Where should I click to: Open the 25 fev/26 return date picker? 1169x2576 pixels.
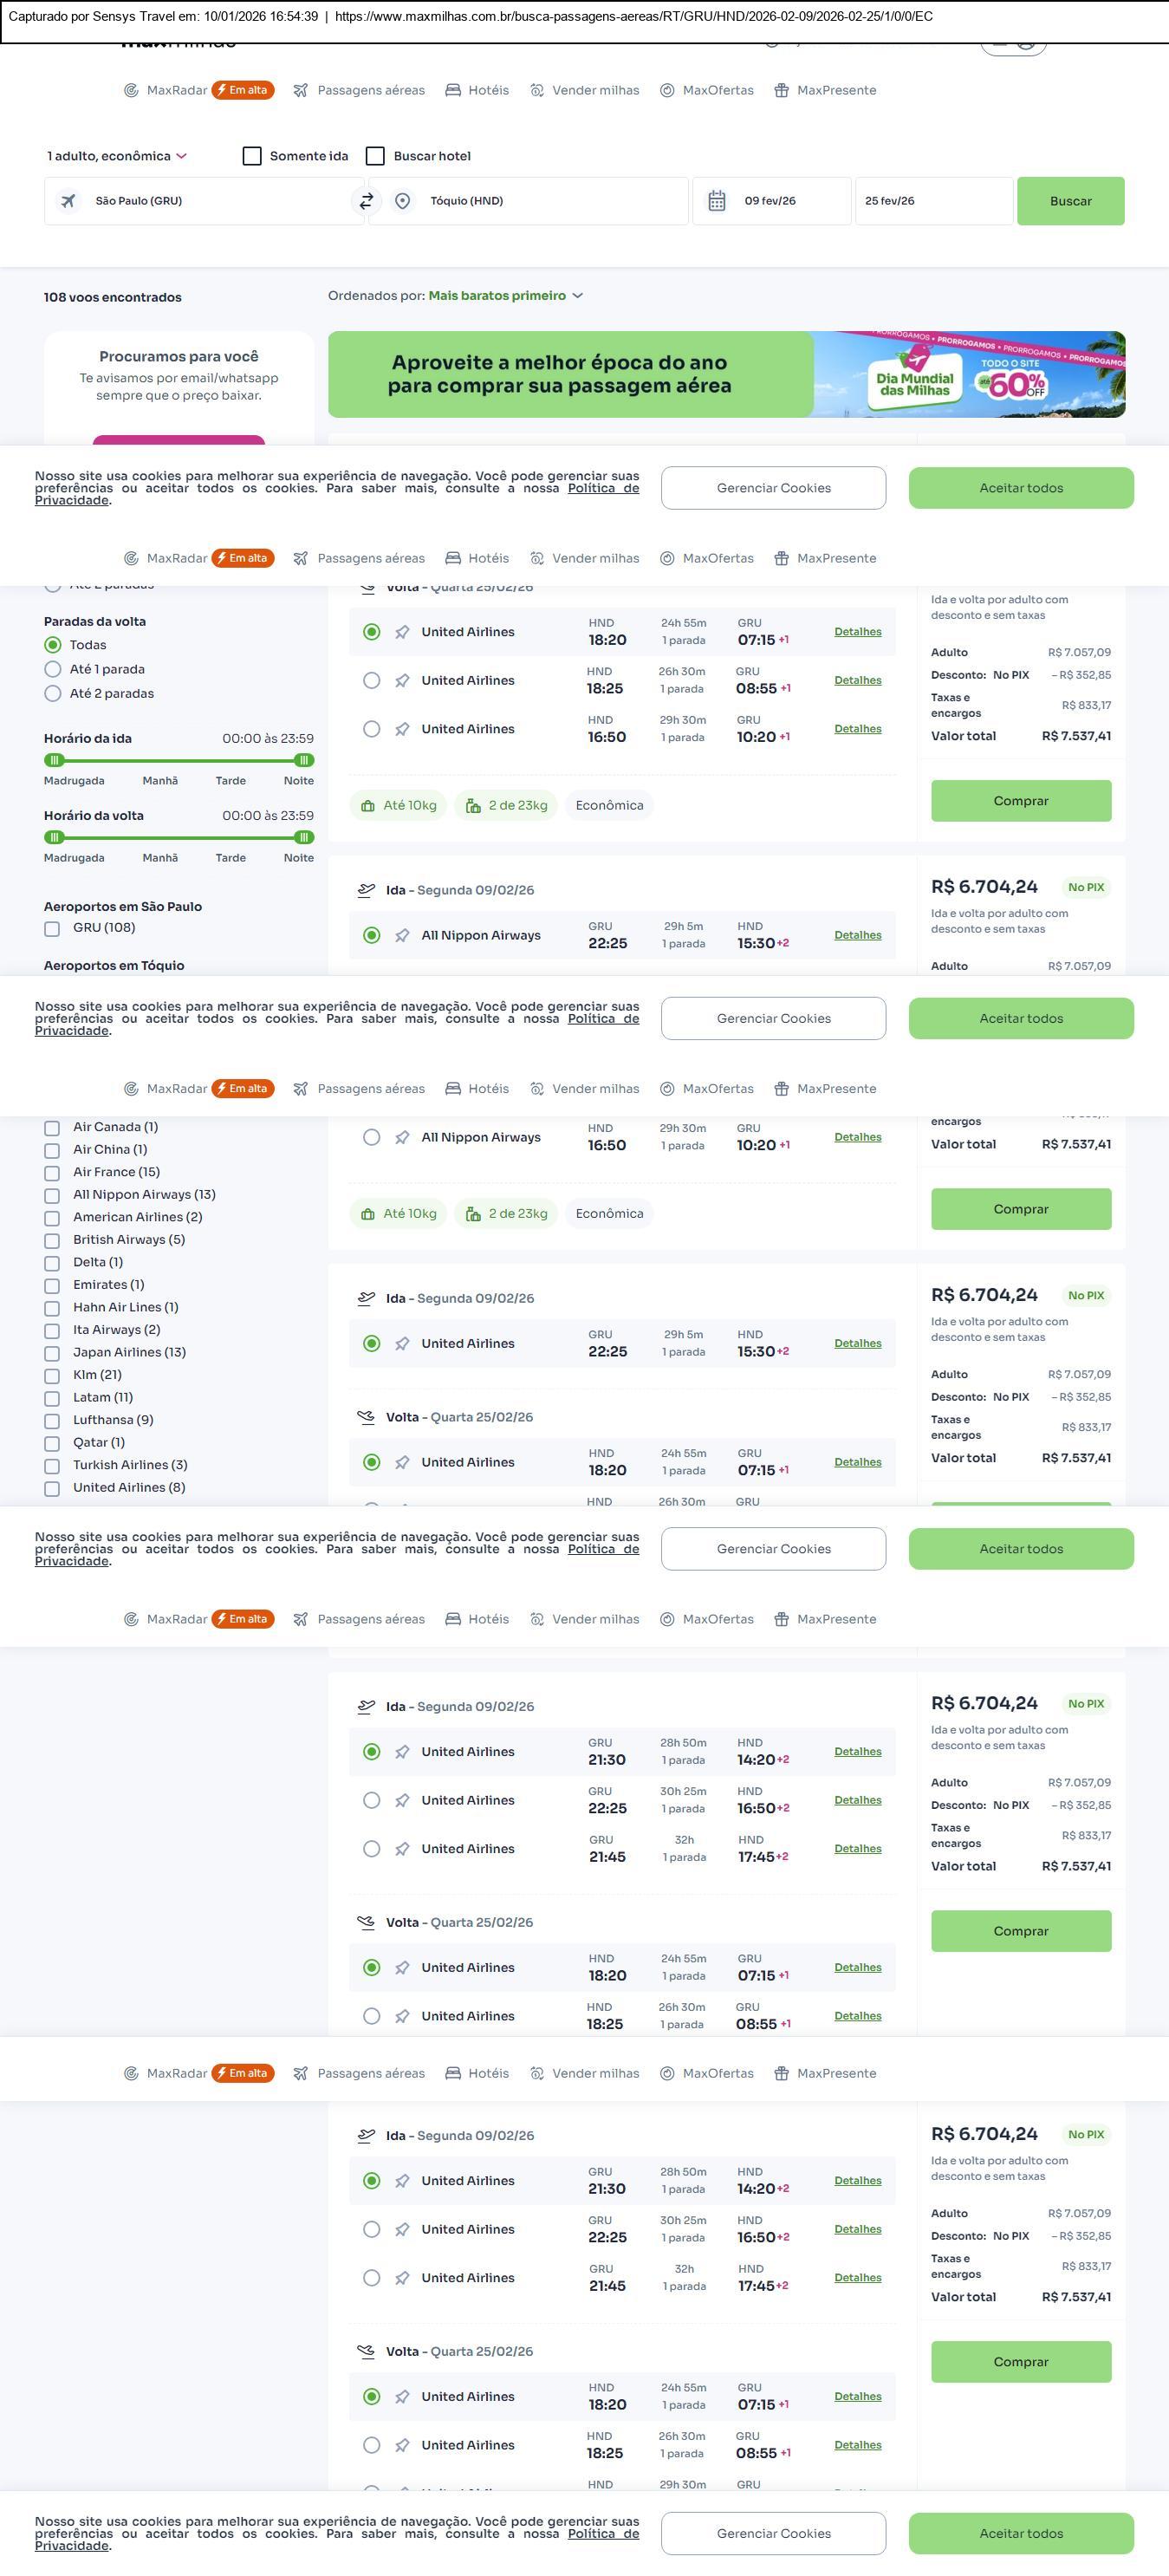[932, 201]
